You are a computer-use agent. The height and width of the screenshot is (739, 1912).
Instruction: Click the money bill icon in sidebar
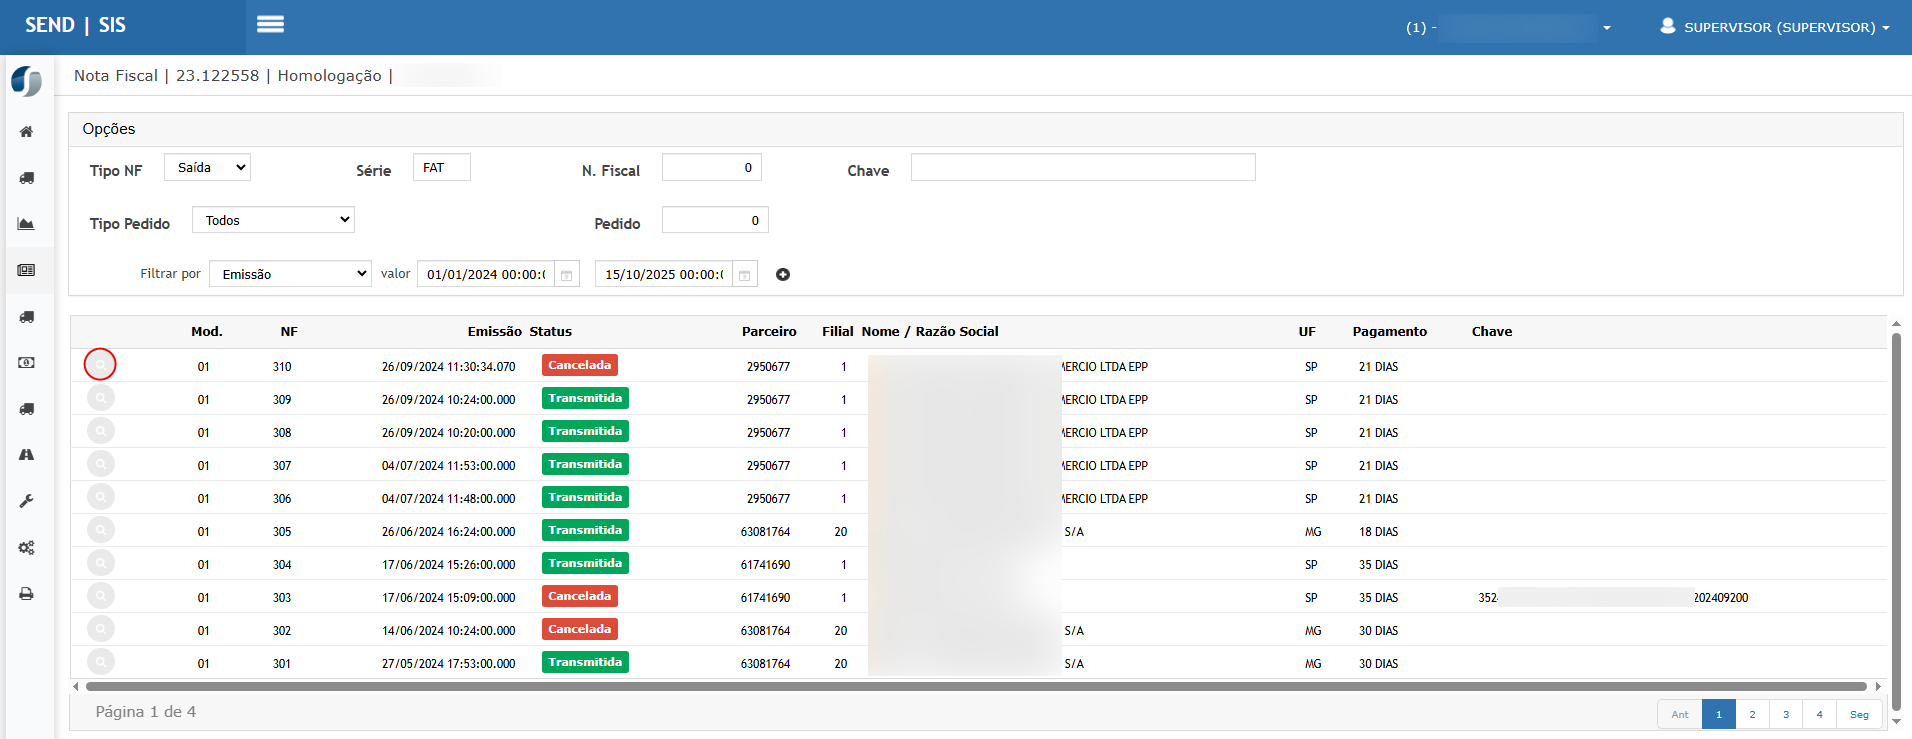[27, 363]
